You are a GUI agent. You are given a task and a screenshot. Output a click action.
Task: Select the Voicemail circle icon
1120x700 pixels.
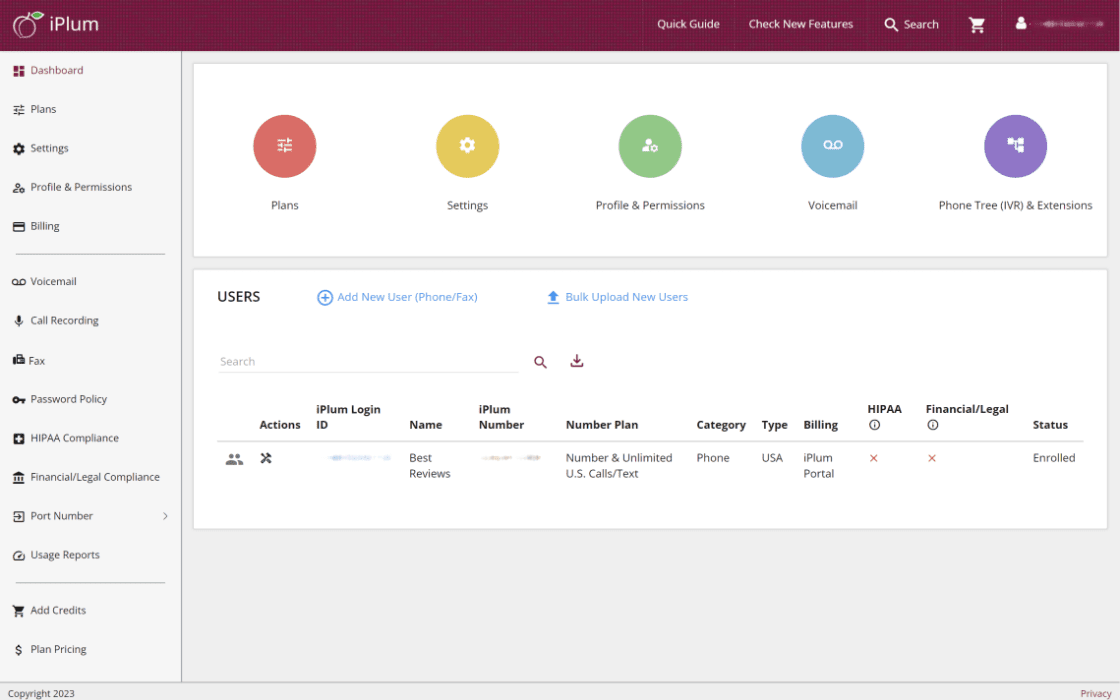click(832, 146)
